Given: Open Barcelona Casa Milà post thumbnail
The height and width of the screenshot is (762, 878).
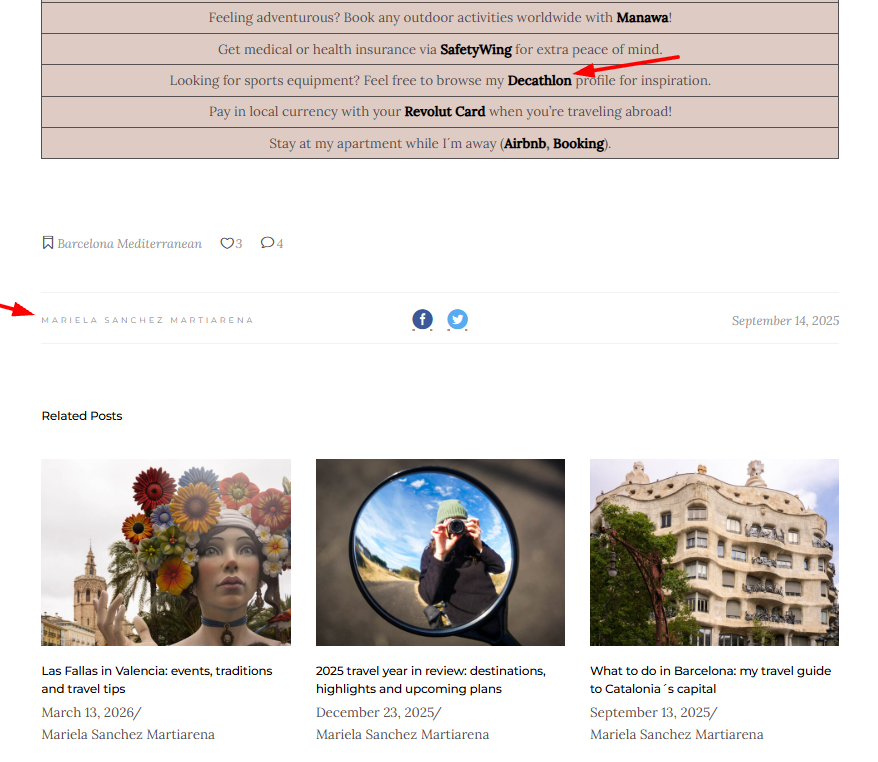Looking at the screenshot, I should tap(714, 552).
